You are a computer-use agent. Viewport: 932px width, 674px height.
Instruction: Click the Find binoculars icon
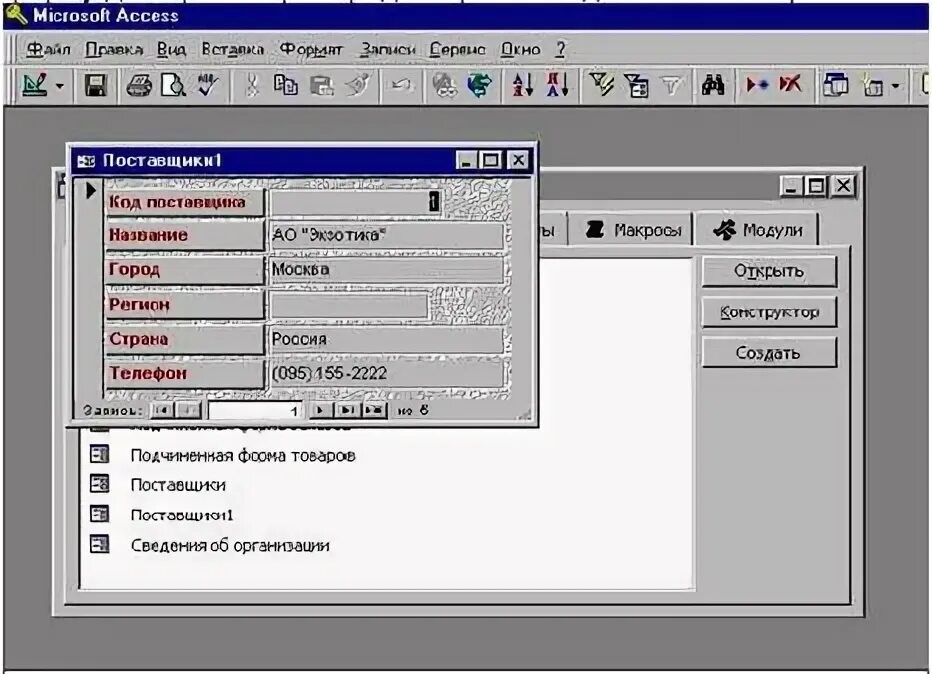point(713,86)
